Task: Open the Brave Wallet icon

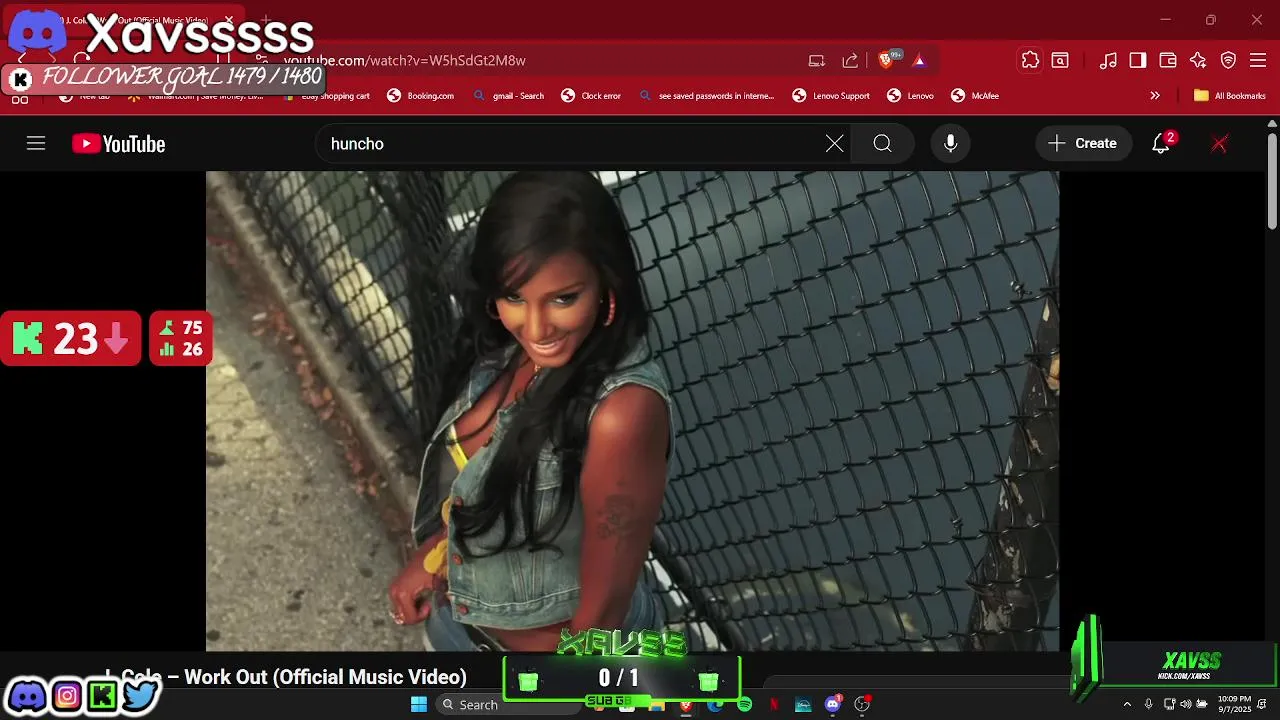Action: coord(1168,60)
